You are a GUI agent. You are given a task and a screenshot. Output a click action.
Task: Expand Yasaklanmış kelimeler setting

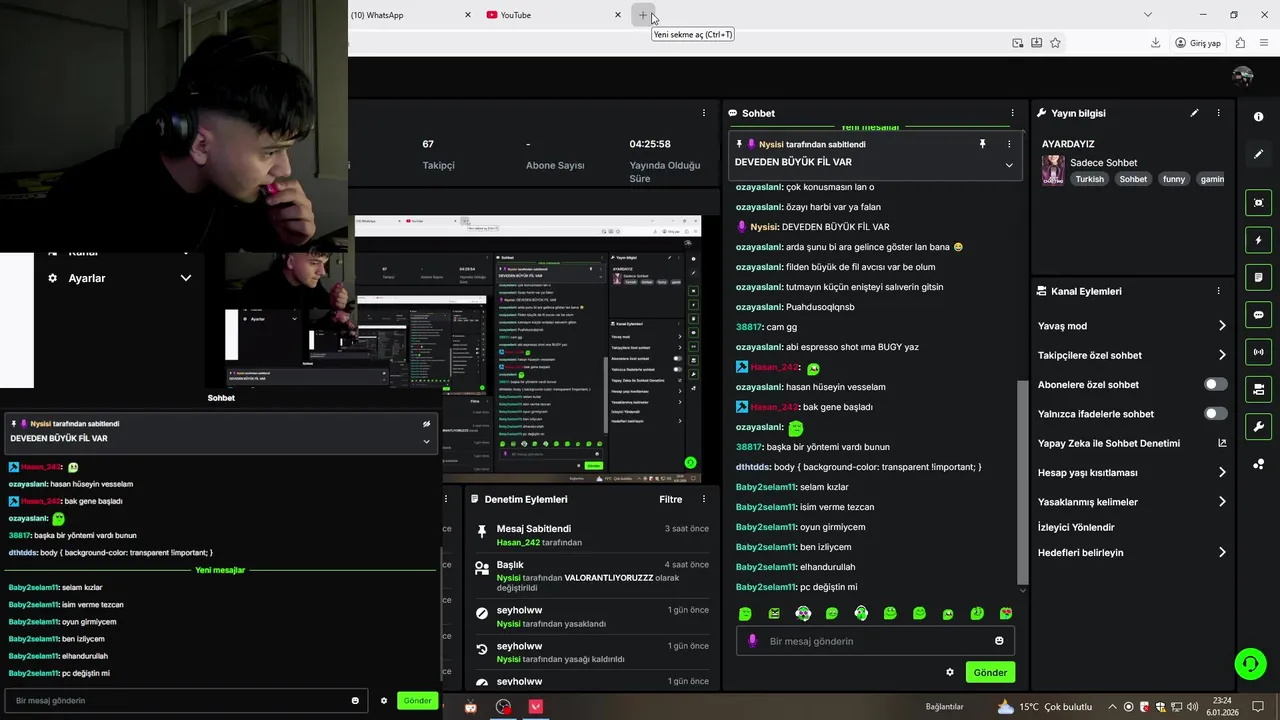click(1222, 502)
